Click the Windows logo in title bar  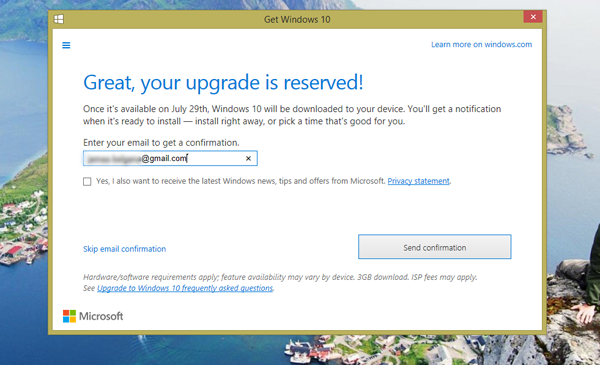pos(59,19)
